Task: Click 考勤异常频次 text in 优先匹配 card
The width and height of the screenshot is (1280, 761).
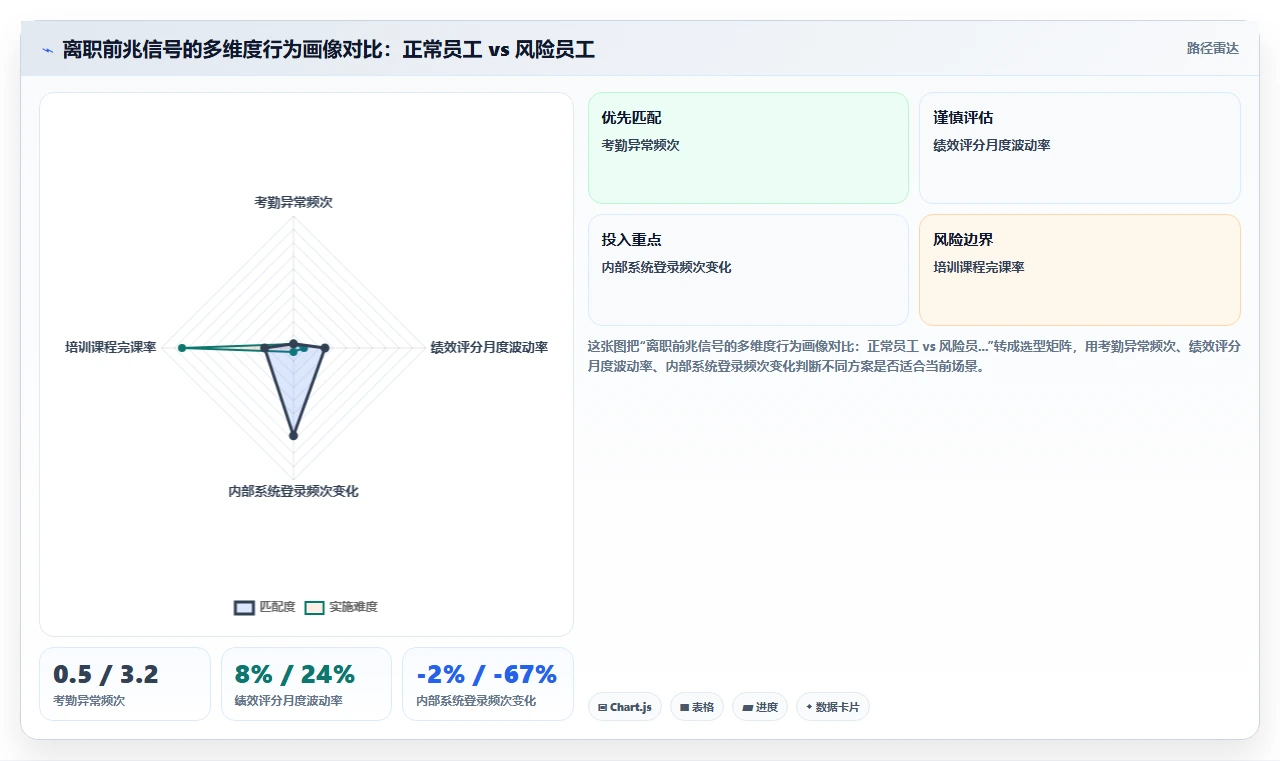Action: [641, 145]
